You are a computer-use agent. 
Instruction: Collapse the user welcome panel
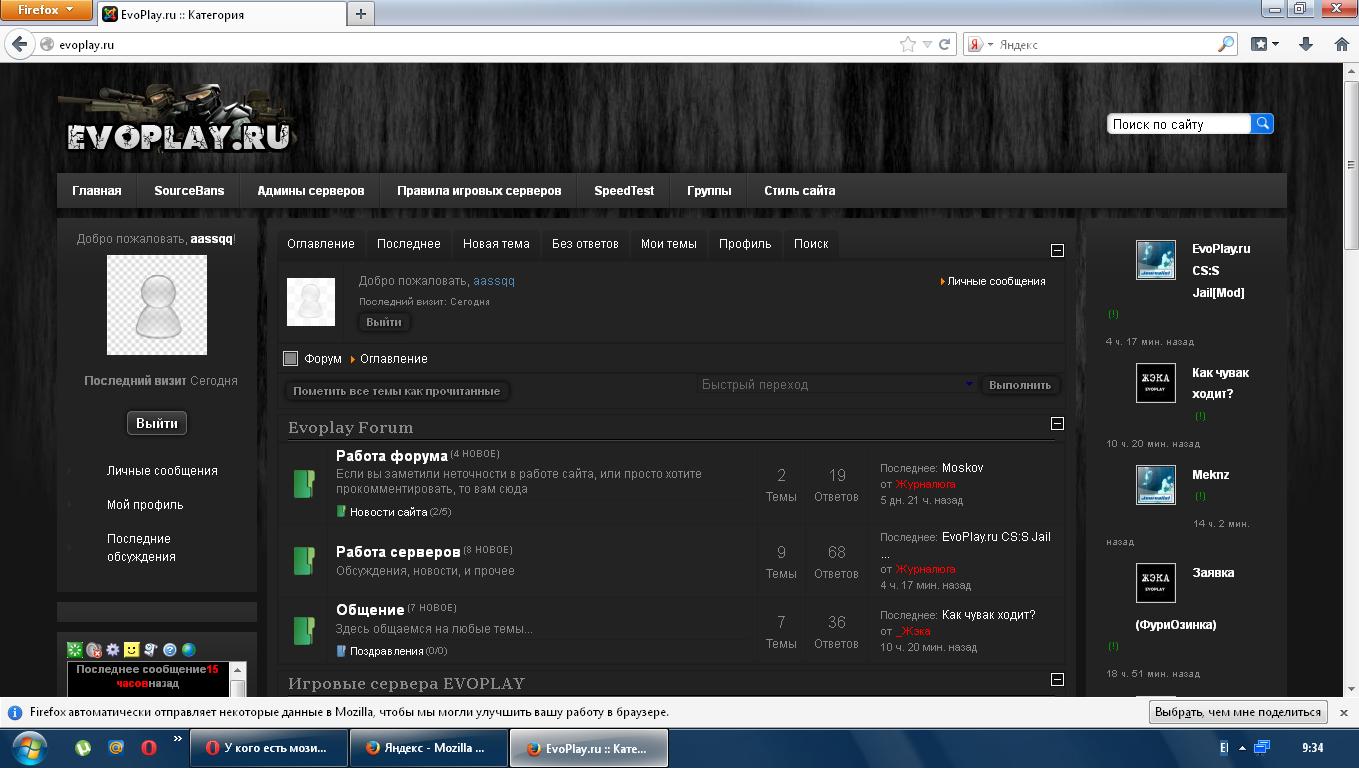coord(1057,250)
